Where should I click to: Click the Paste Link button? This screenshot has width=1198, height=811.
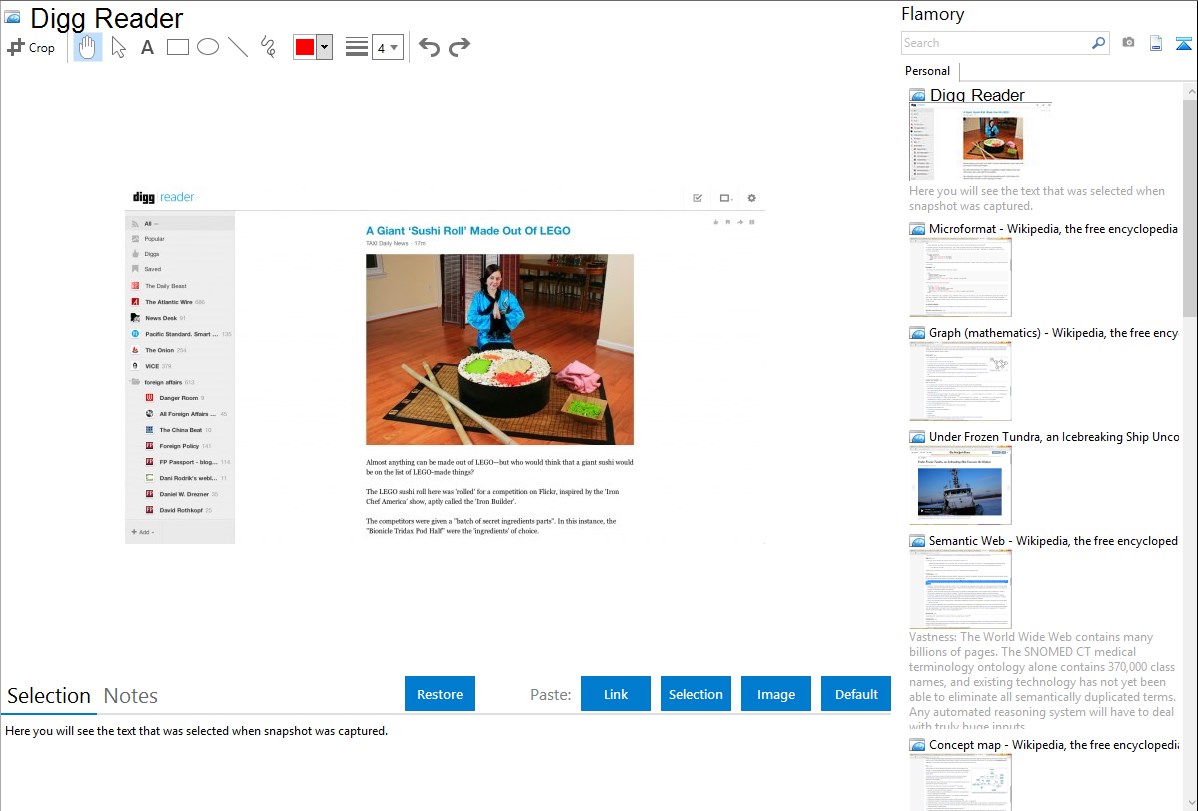point(616,694)
